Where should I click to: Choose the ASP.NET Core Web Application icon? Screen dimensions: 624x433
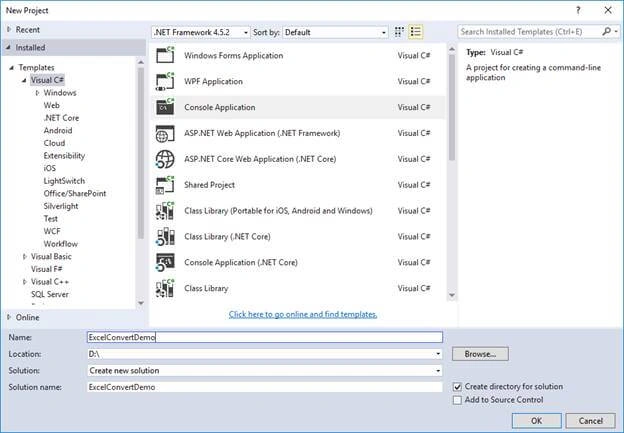pyautogui.click(x=165, y=159)
